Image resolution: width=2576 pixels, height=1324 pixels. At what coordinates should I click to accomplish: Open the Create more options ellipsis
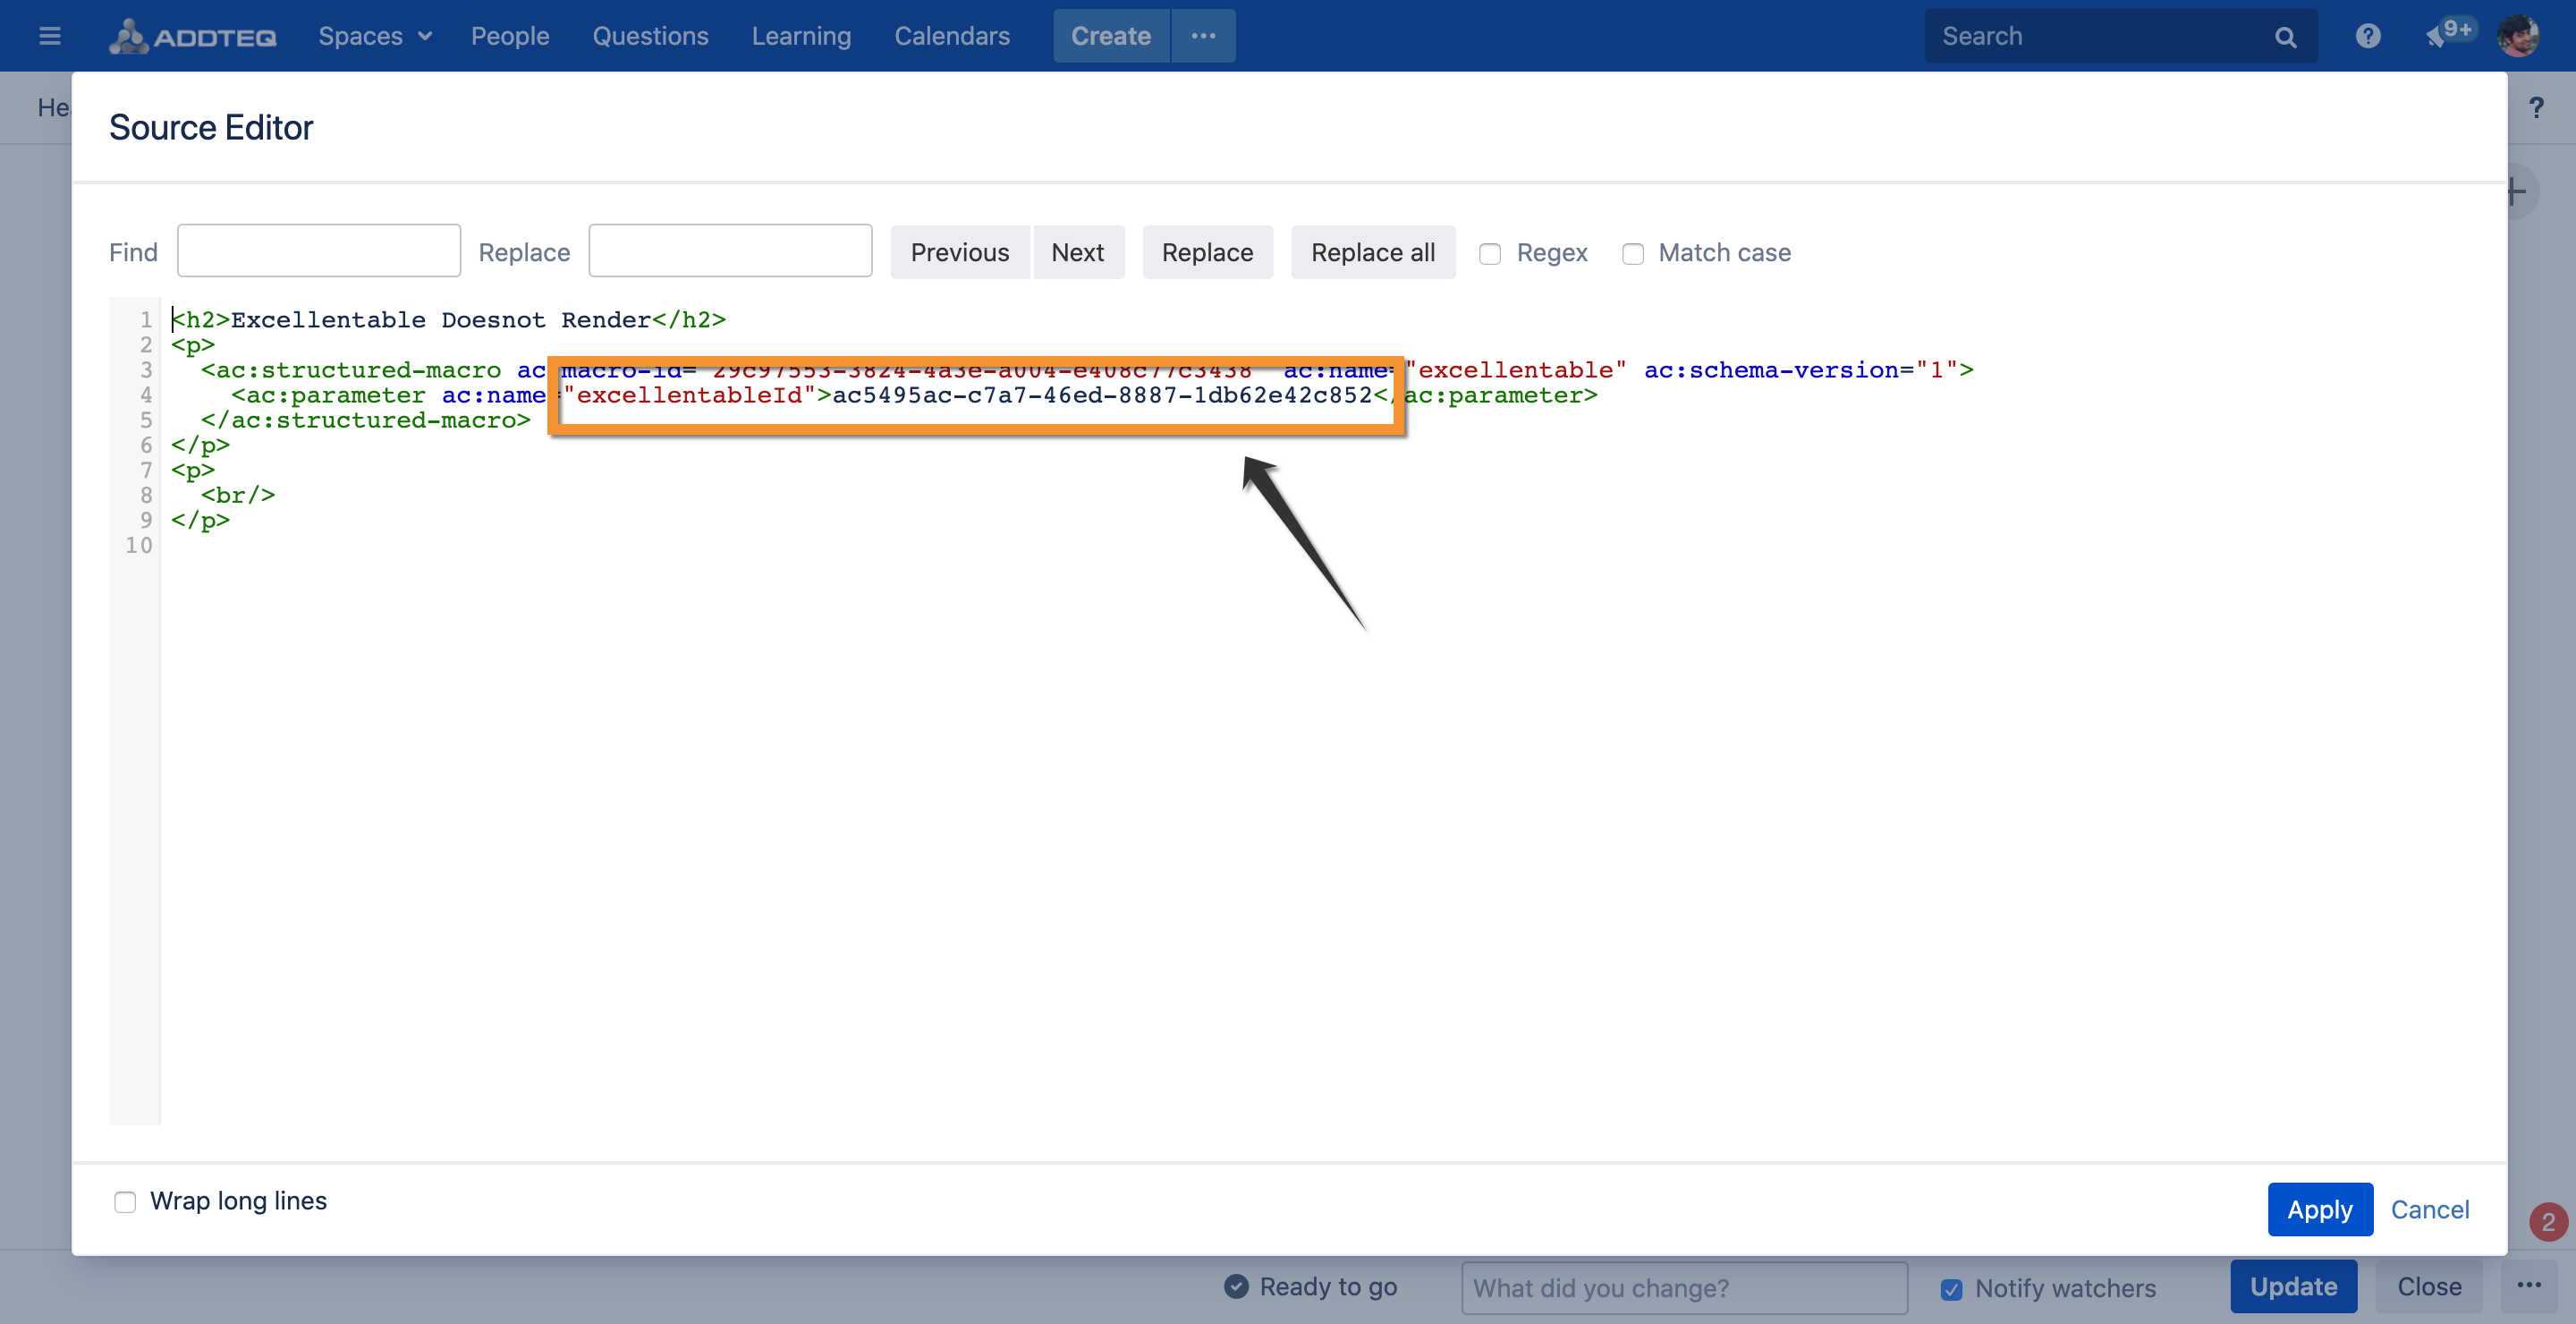click(1203, 36)
